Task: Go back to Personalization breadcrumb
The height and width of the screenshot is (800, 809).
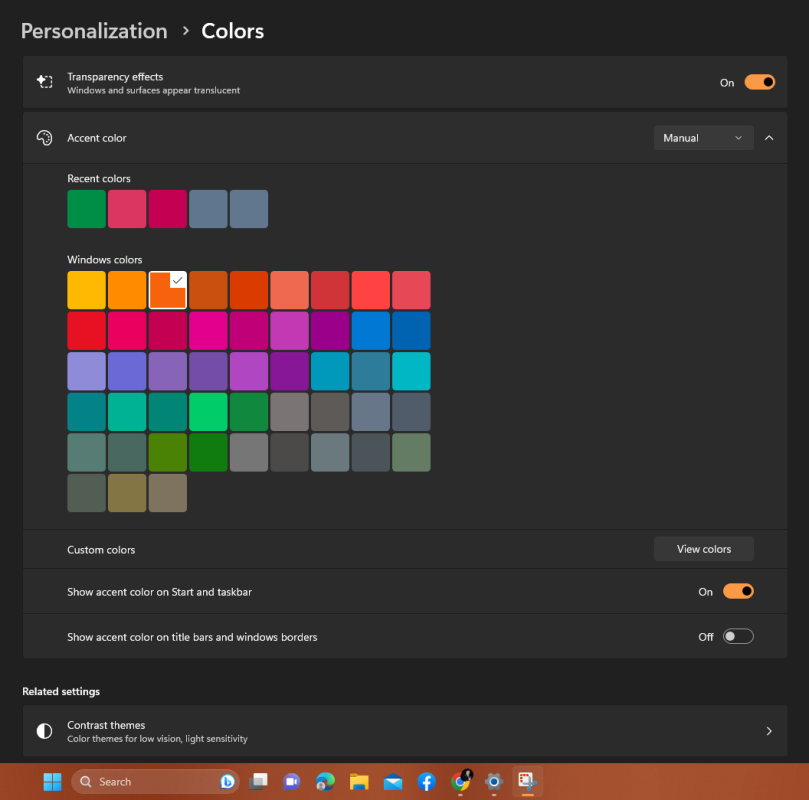Action: (94, 31)
